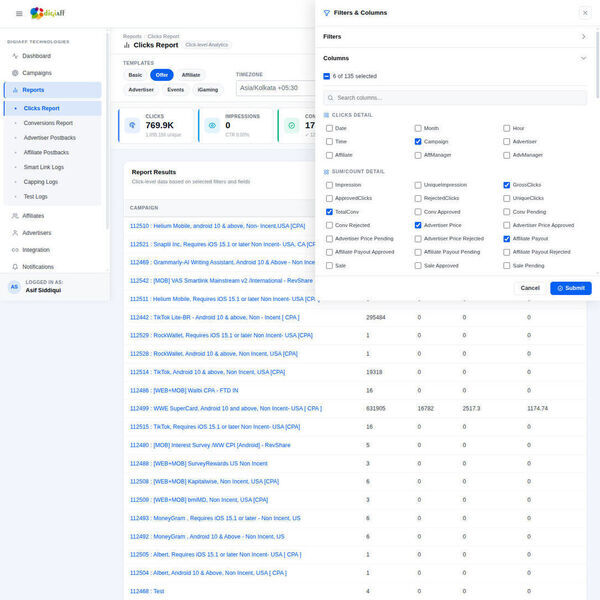
Task: Open Smart Link Logs in sidebar
Action: click(44, 167)
